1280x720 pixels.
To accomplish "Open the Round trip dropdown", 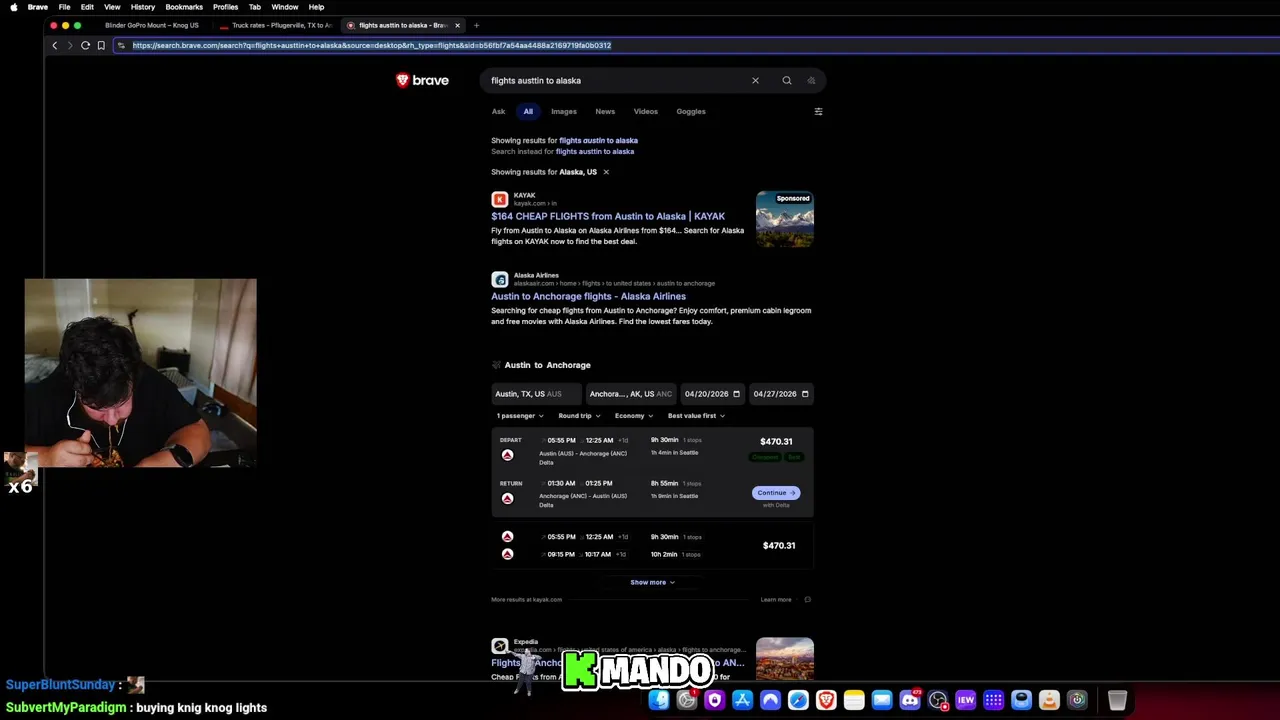I will pos(579,416).
